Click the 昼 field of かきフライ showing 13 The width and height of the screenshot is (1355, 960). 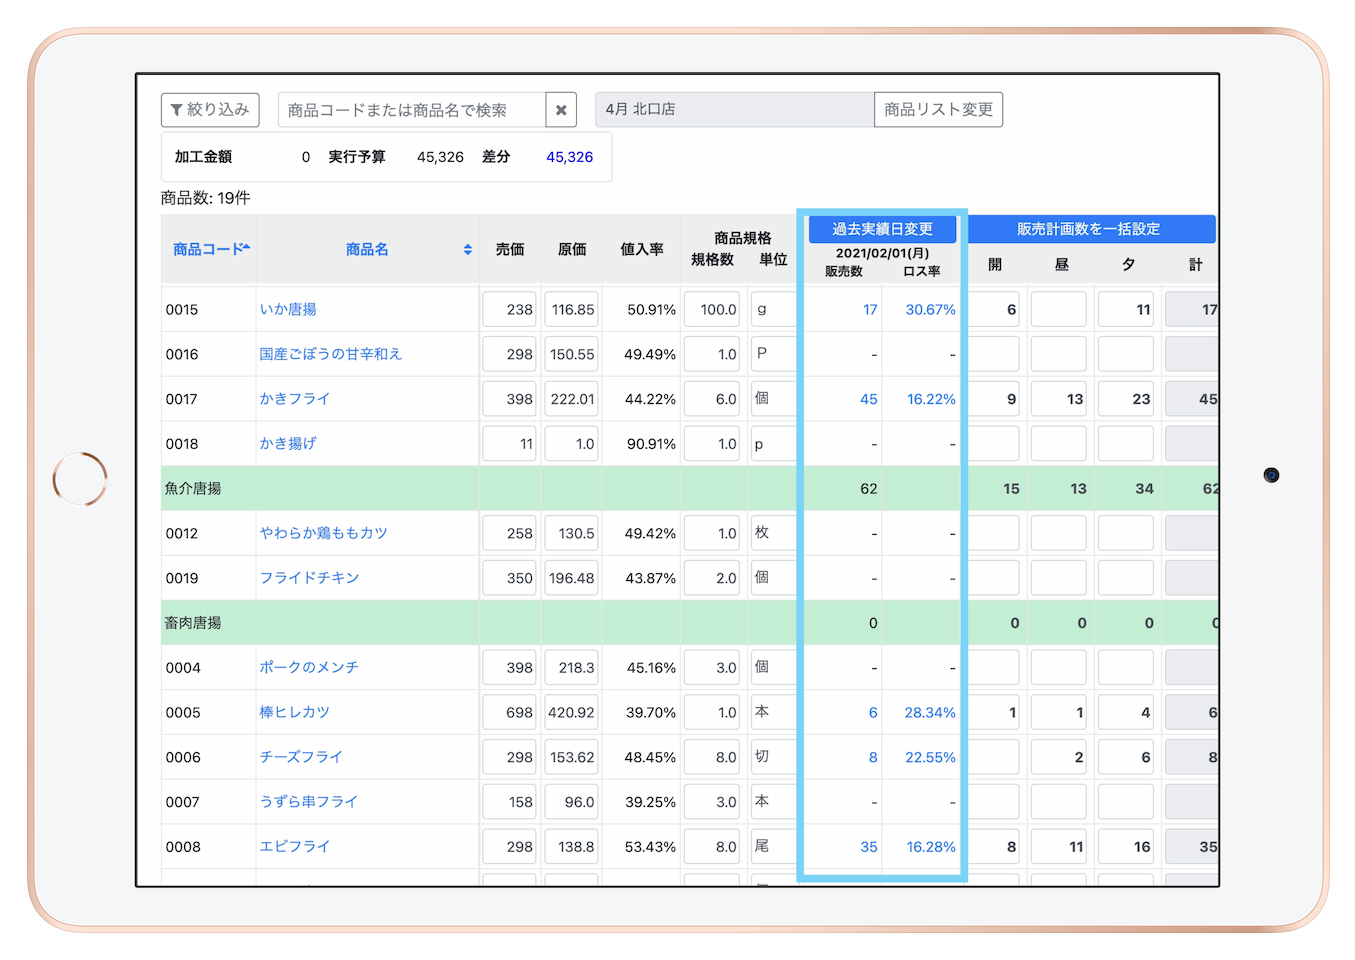[x=1059, y=399]
